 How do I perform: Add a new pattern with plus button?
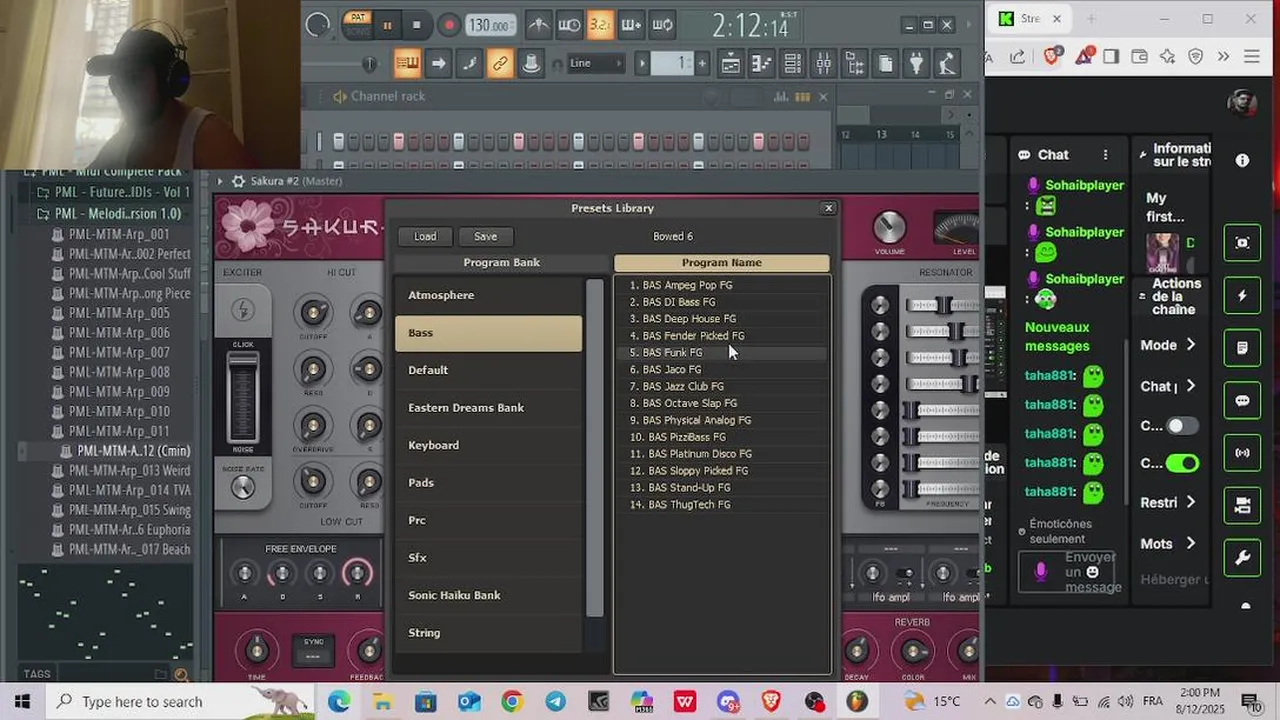[702, 63]
